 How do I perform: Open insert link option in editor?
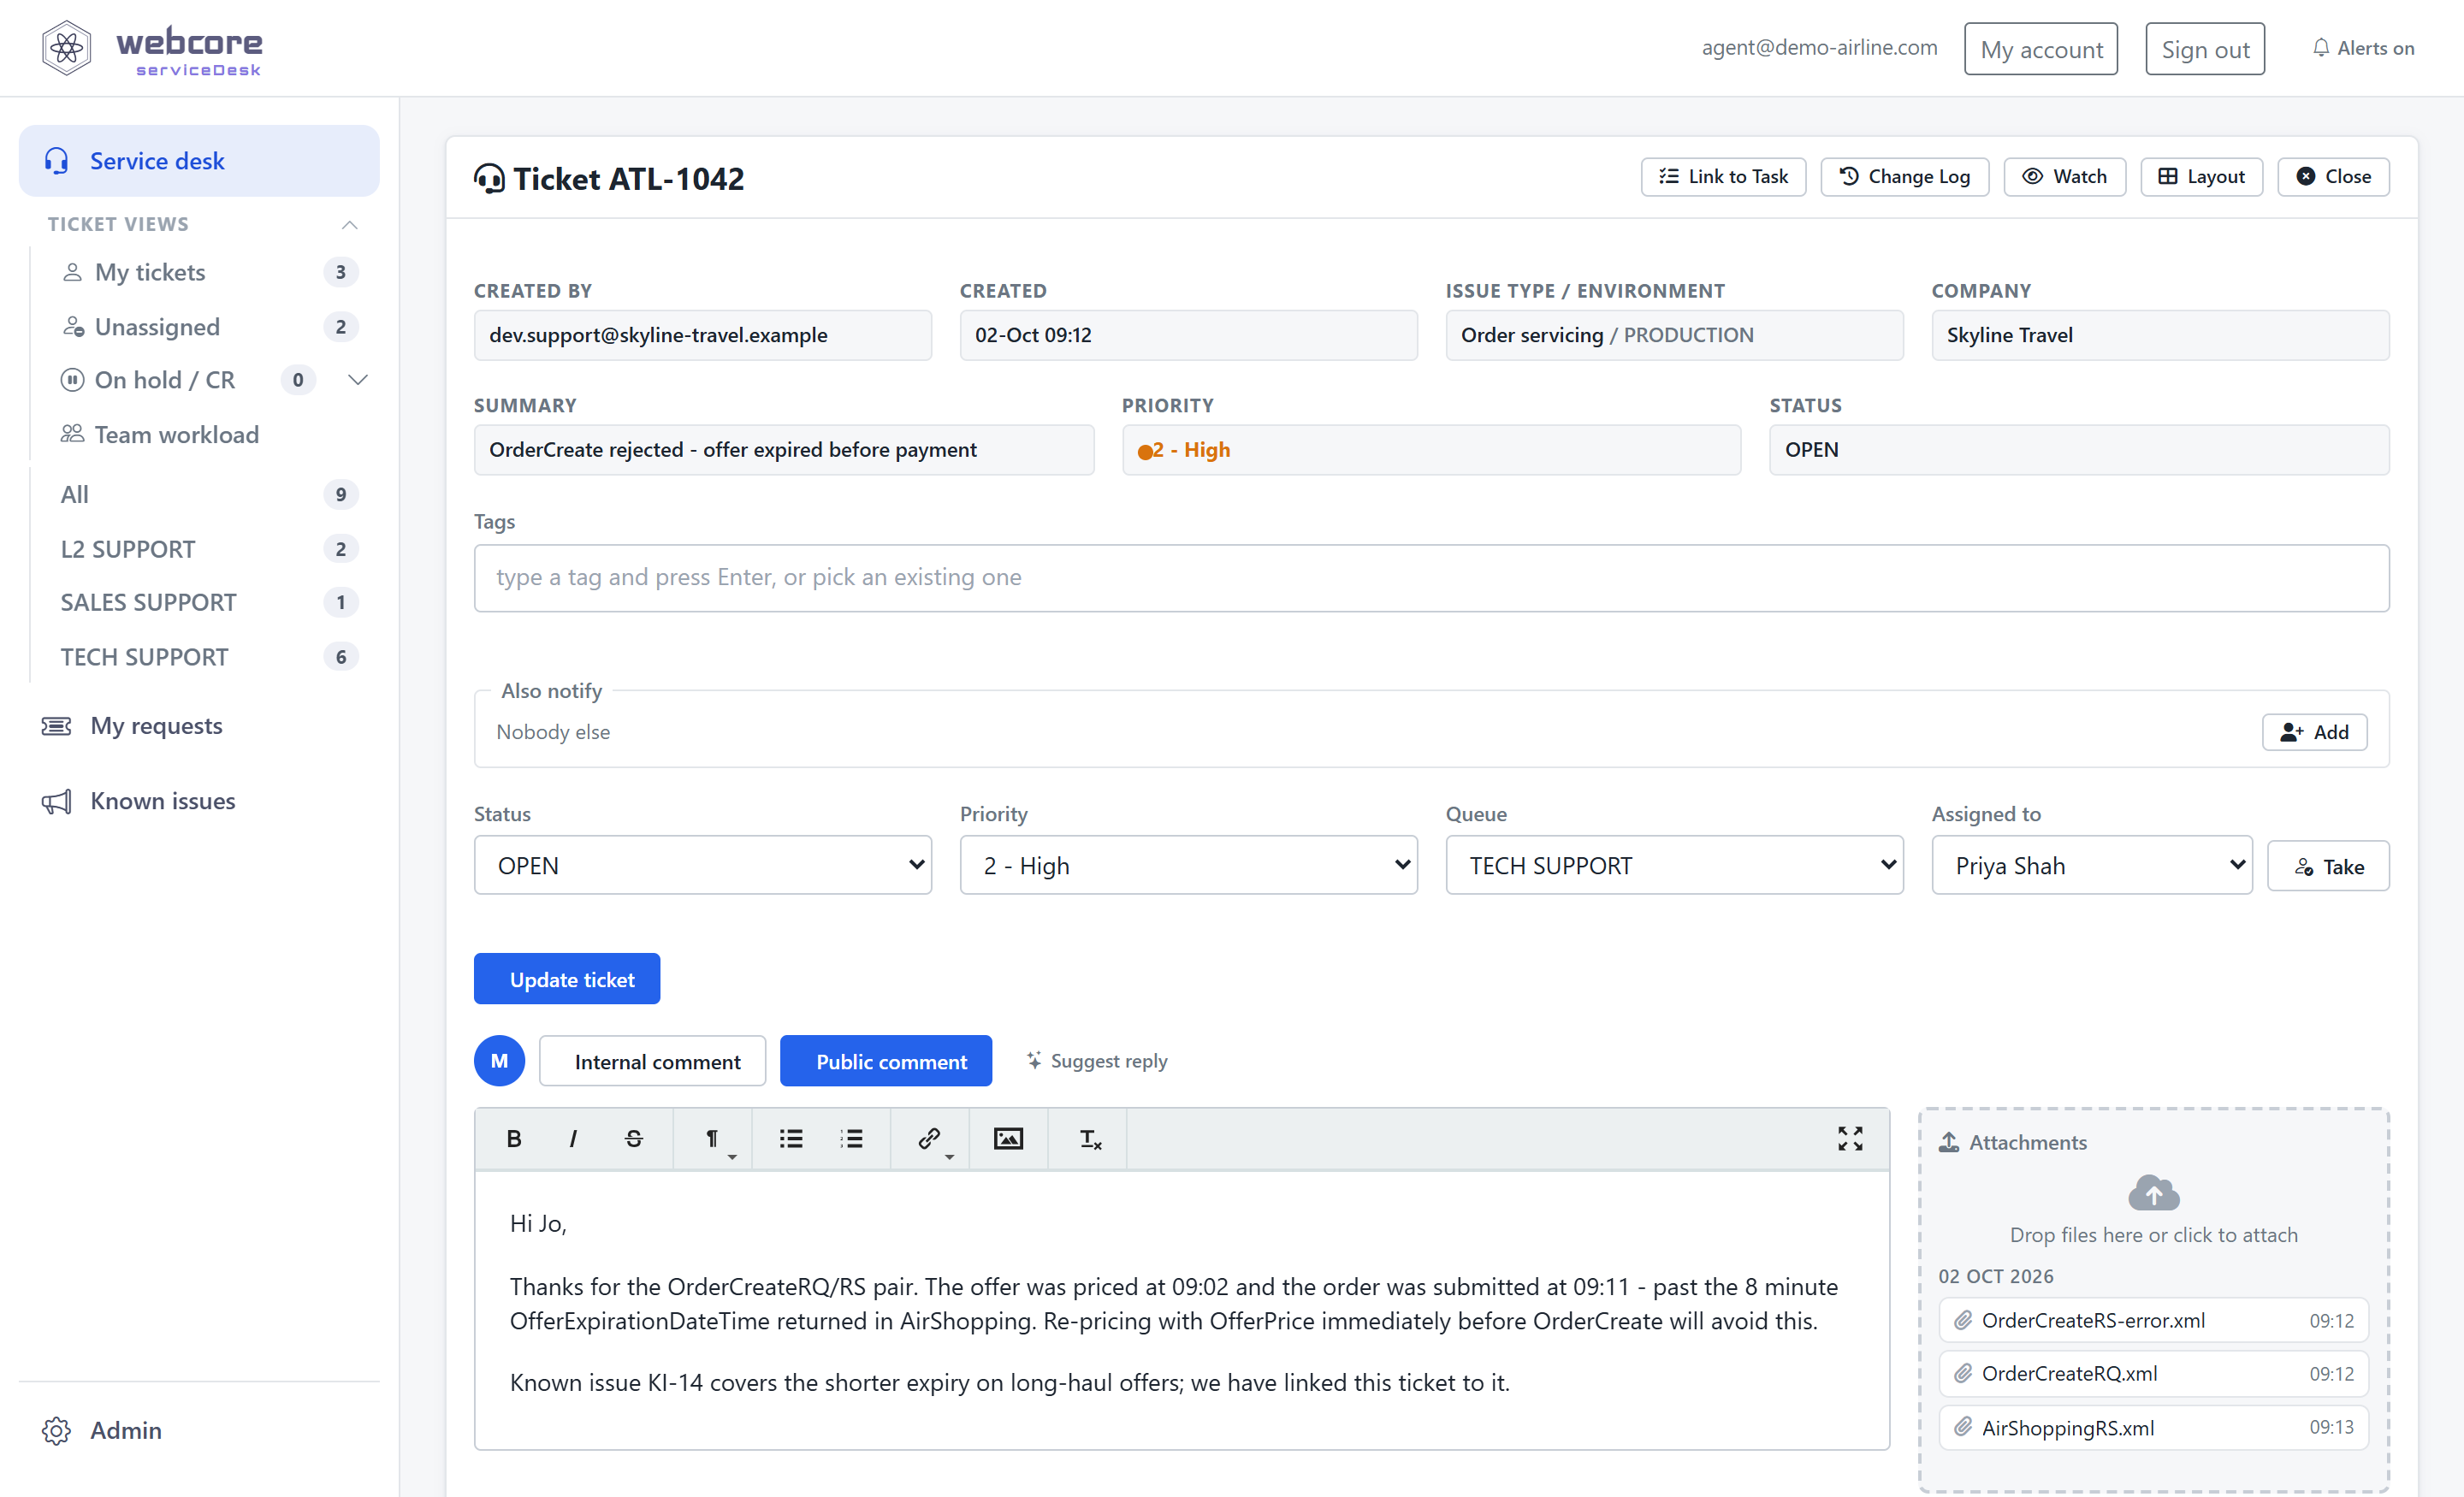932,1139
